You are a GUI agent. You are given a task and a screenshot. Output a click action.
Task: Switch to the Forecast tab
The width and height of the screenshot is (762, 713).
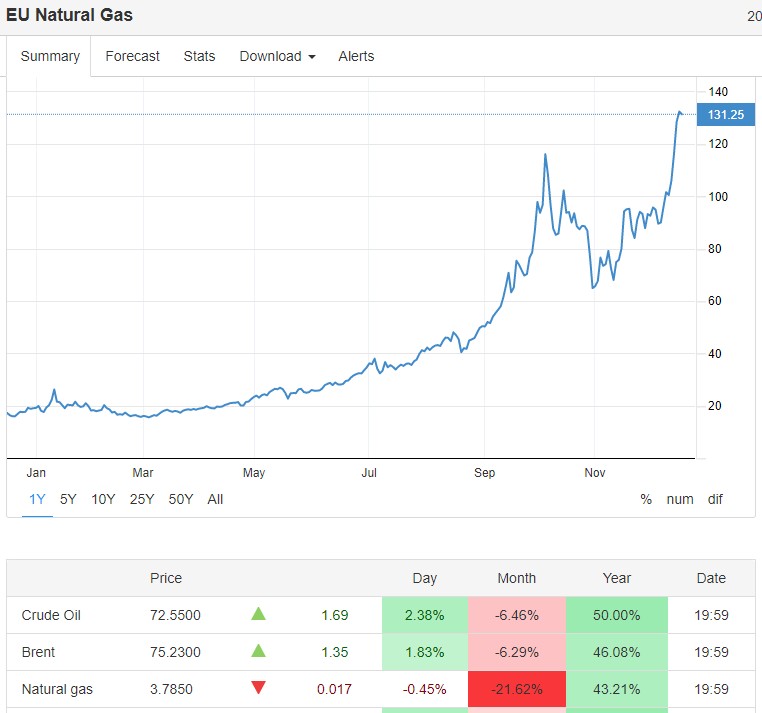(132, 56)
